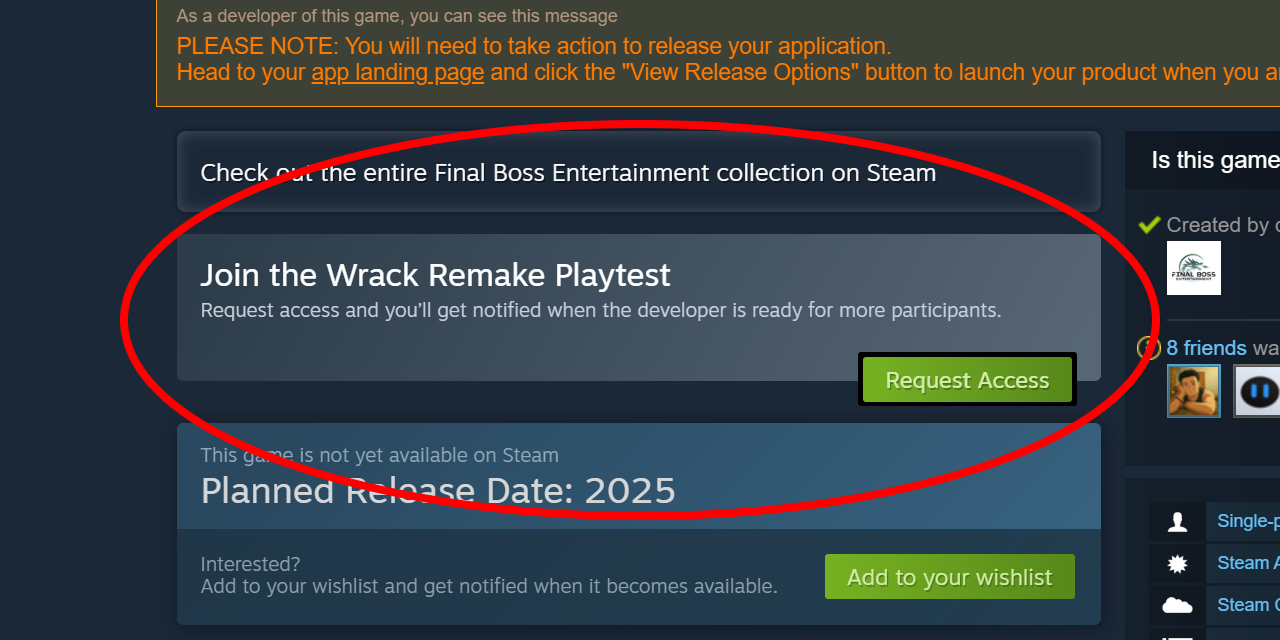Open the Steam Cloud feature link
This screenshot has height=640, width=1280.
pyautogui.click(x=1248, y=605)
